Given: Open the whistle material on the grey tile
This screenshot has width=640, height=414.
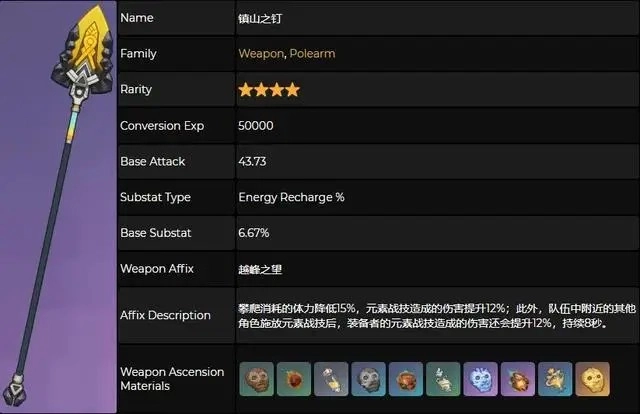Looking at the screenshot, I should pos(331,379).
